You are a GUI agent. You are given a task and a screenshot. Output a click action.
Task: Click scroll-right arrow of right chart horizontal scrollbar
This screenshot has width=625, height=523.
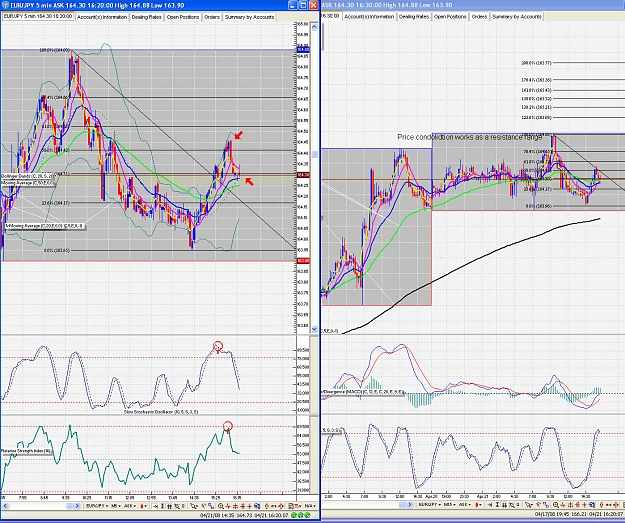[410, 505]
